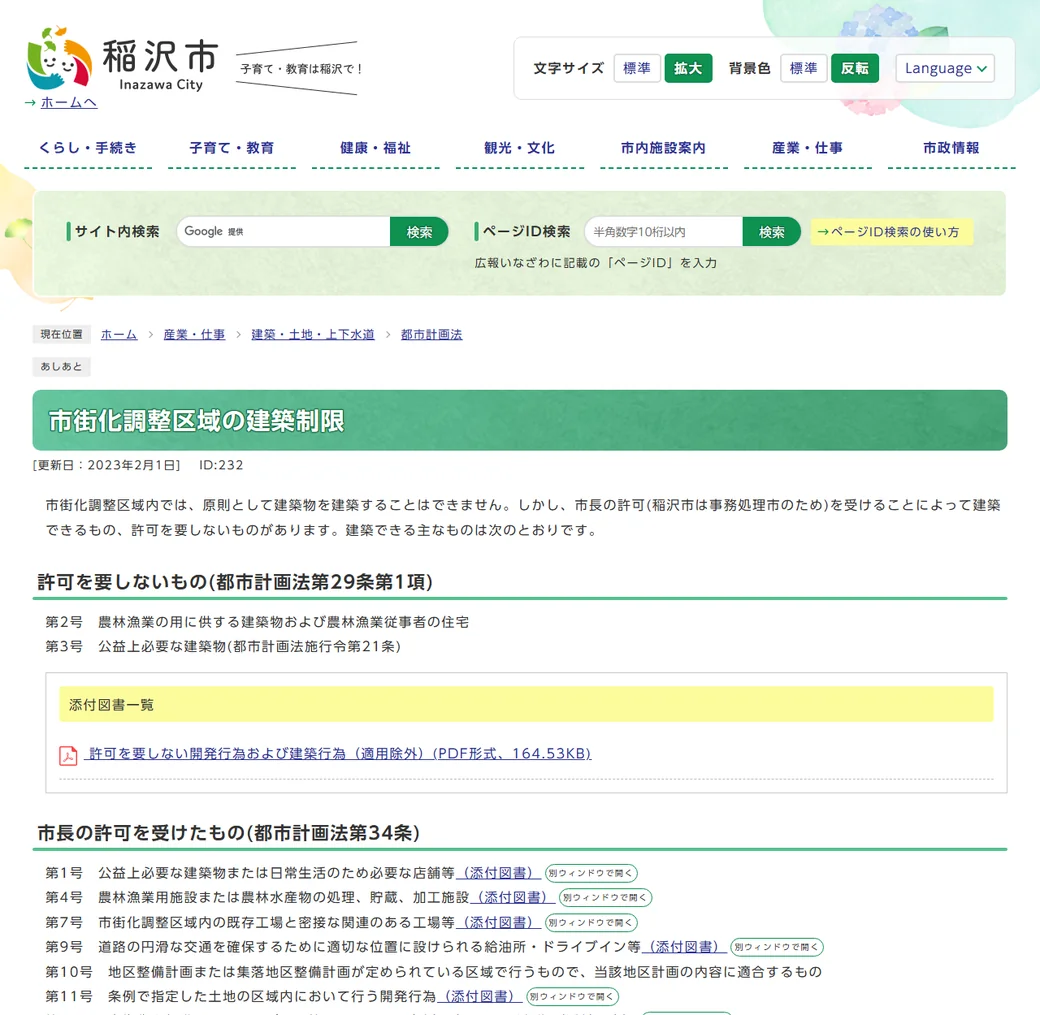This screenshot has height=1015, width=1040.
Task: Open the PDF icon for 許可を要しない開発行為
Action: [x=68, y=755]
